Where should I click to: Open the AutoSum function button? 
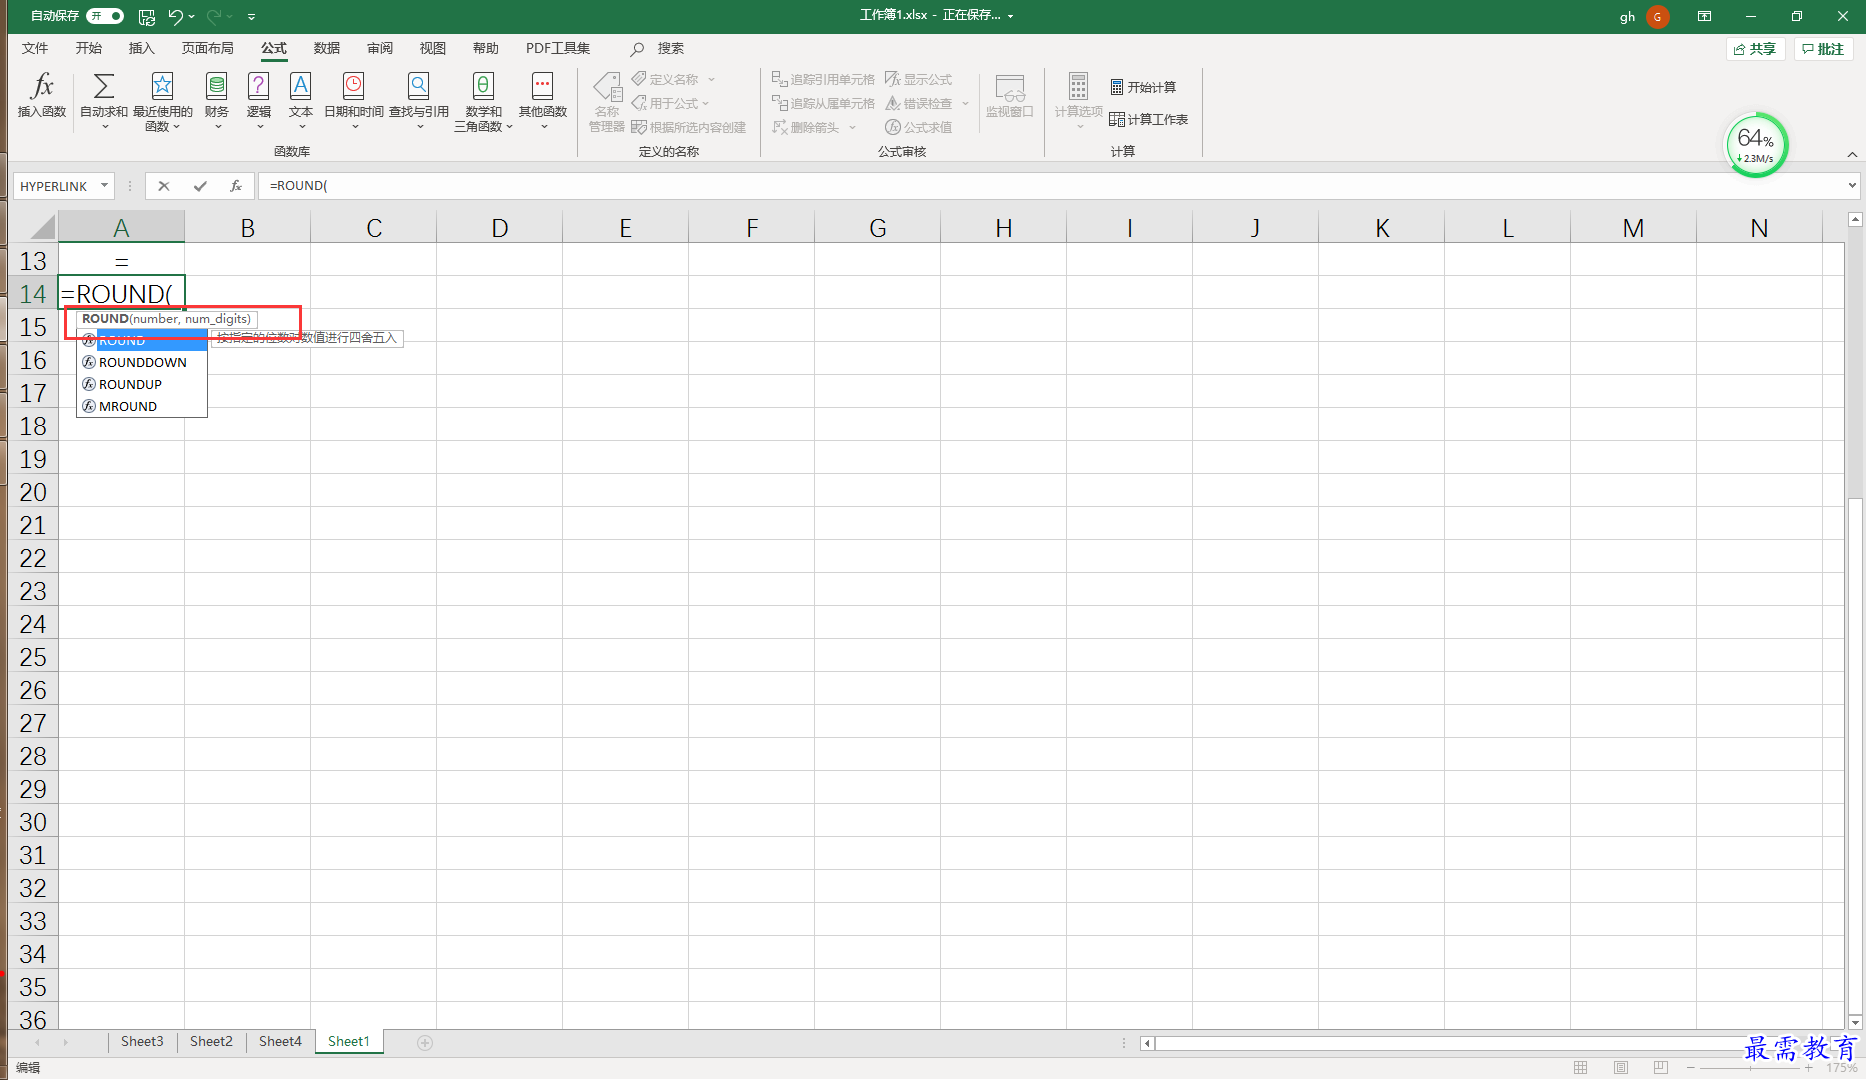103,99
